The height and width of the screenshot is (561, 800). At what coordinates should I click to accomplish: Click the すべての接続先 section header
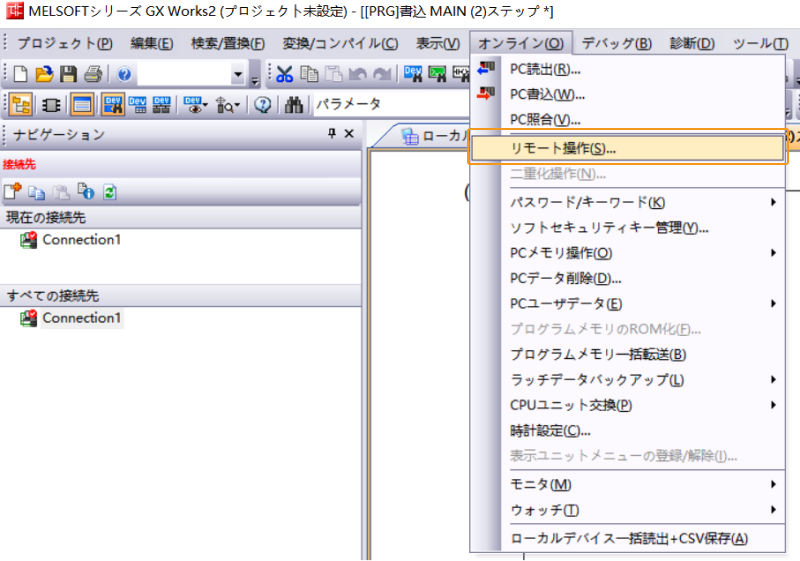pyautogui.click(x=181, y=296)
